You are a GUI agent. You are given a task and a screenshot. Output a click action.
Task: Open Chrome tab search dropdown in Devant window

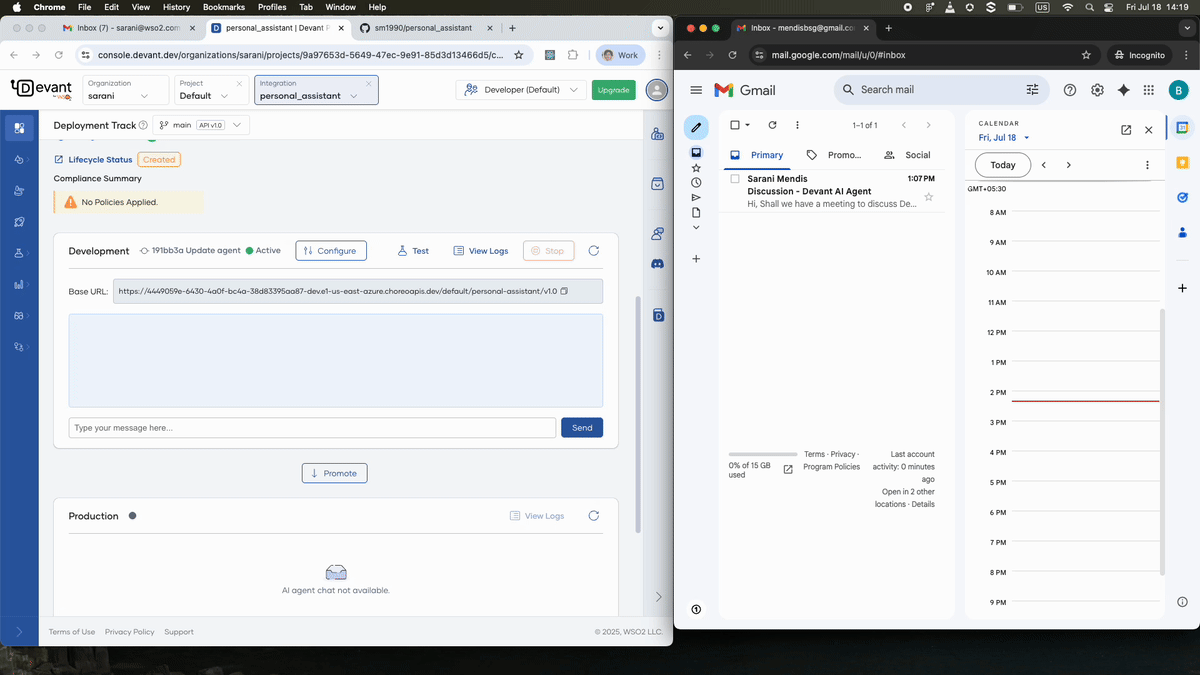pos(659,28)
